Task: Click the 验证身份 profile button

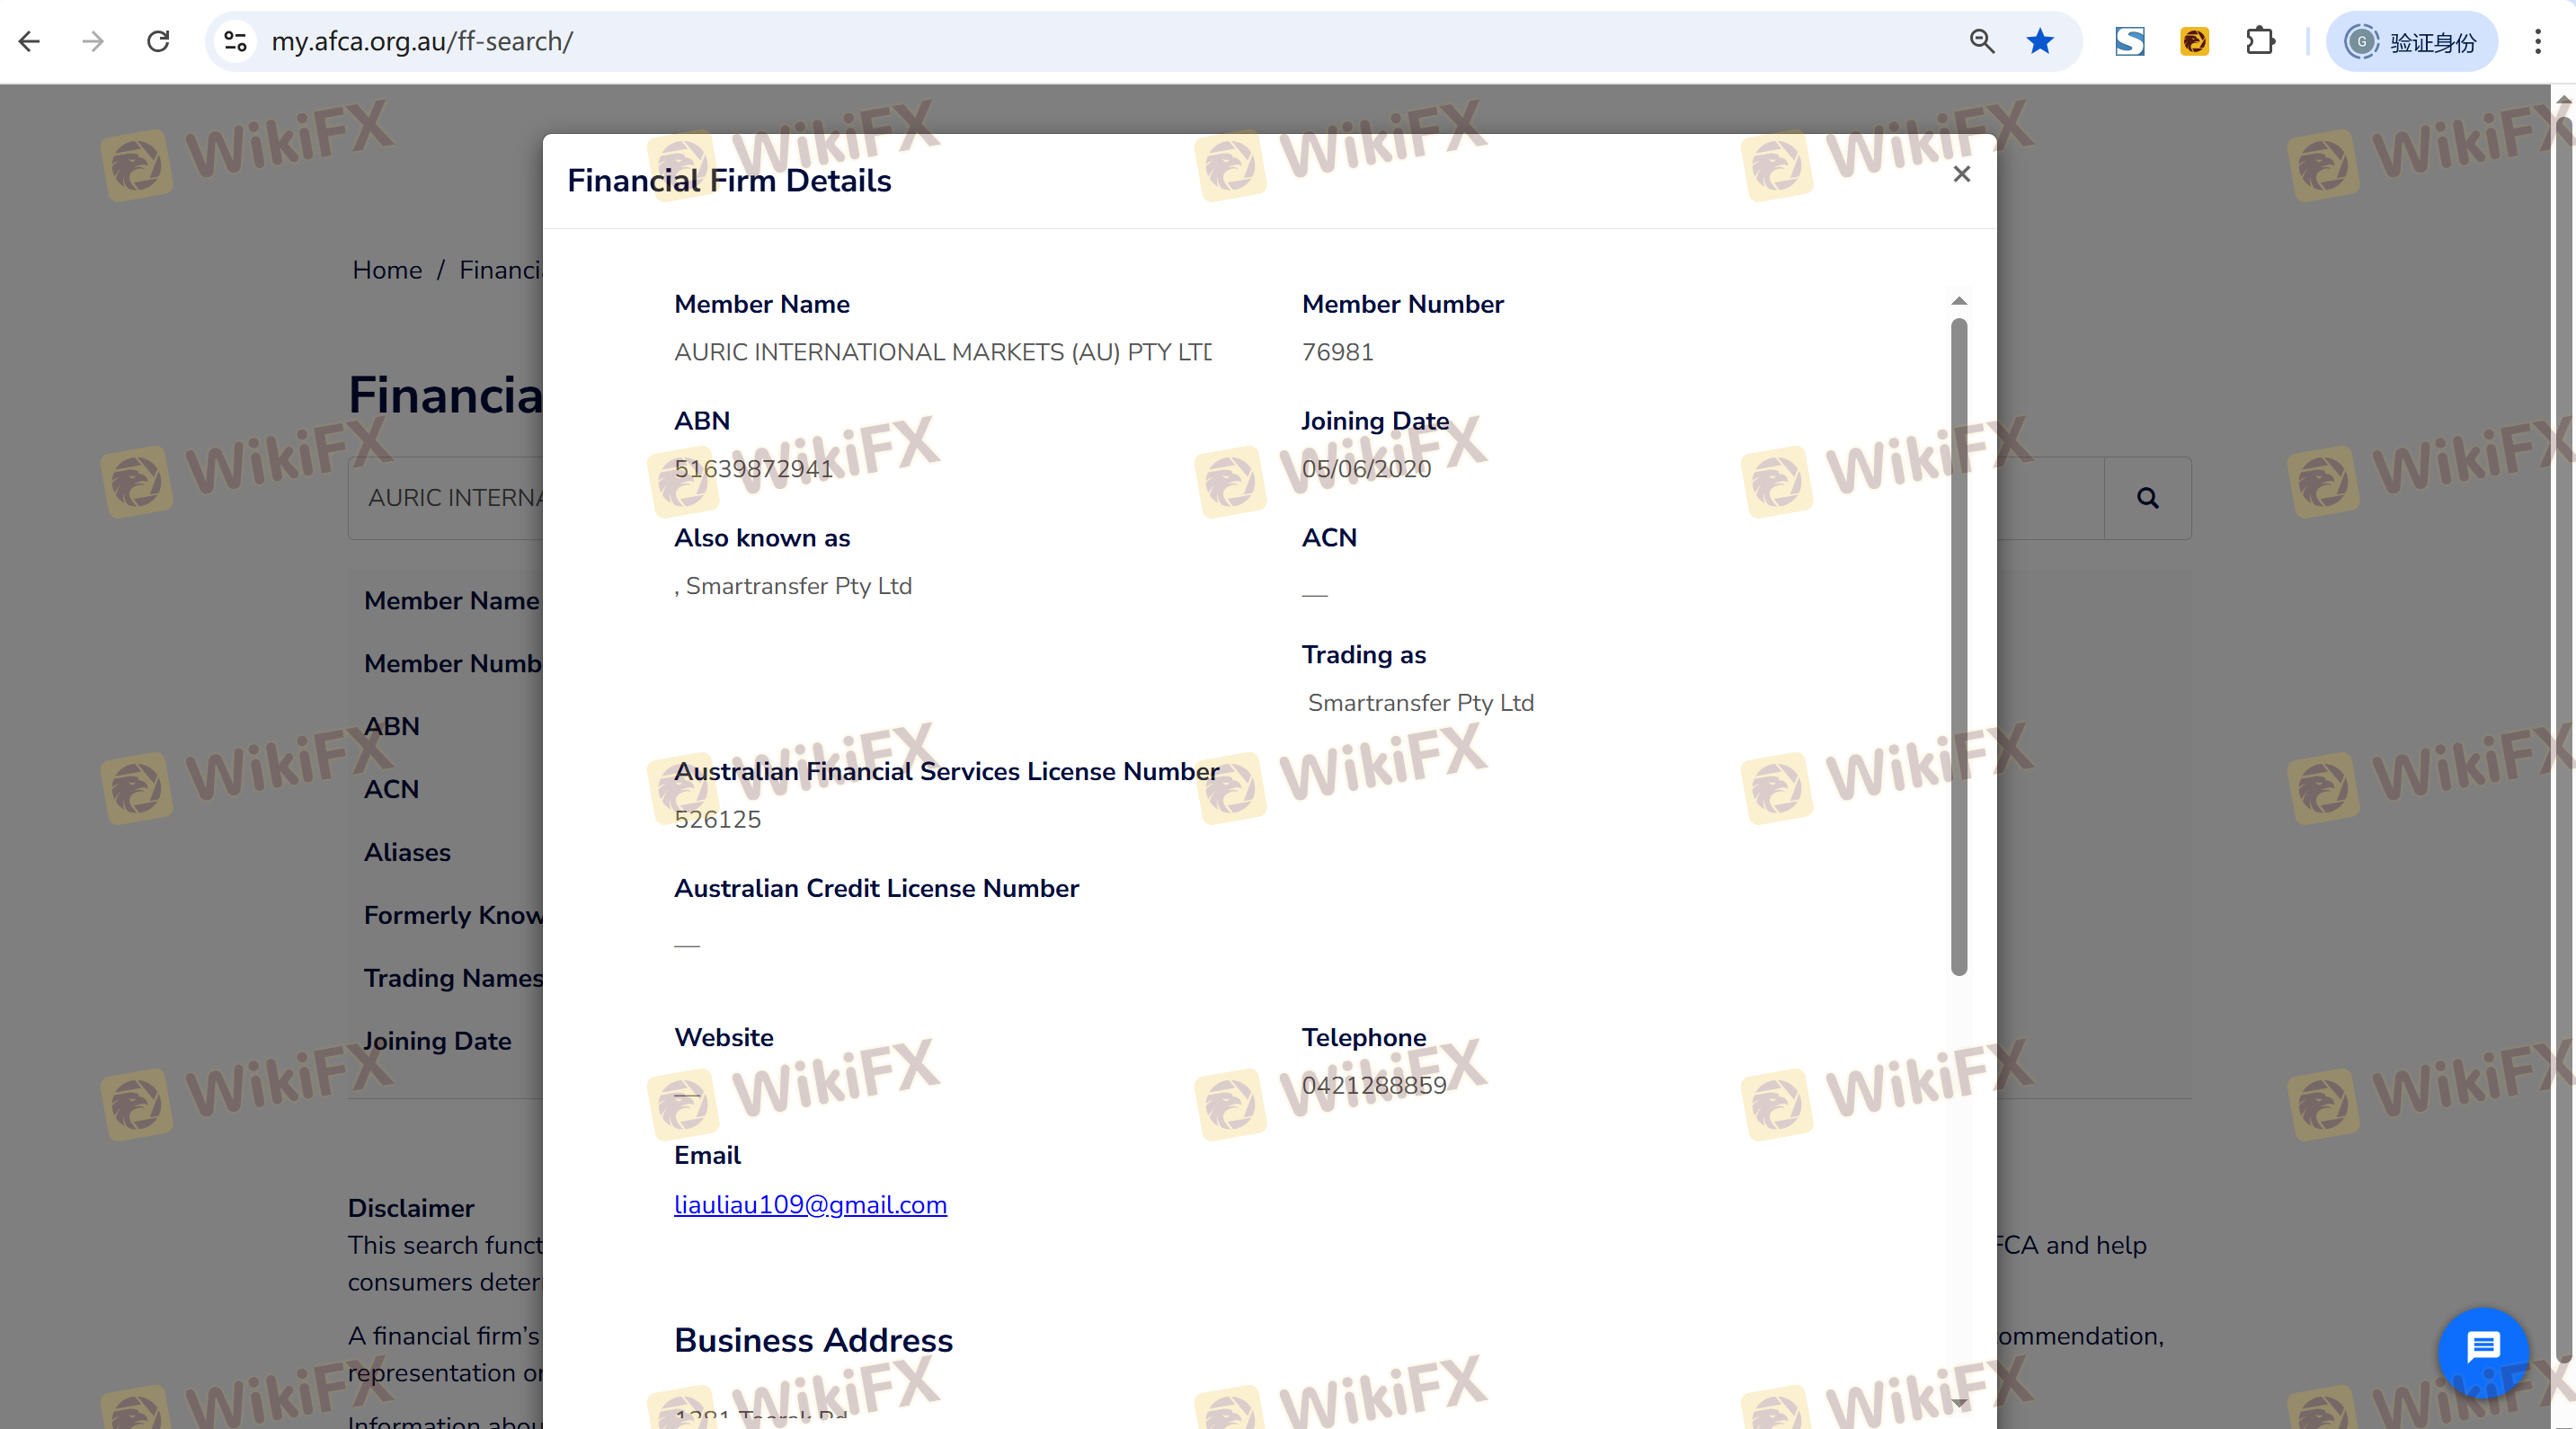Action: [x=2411, y=41]
